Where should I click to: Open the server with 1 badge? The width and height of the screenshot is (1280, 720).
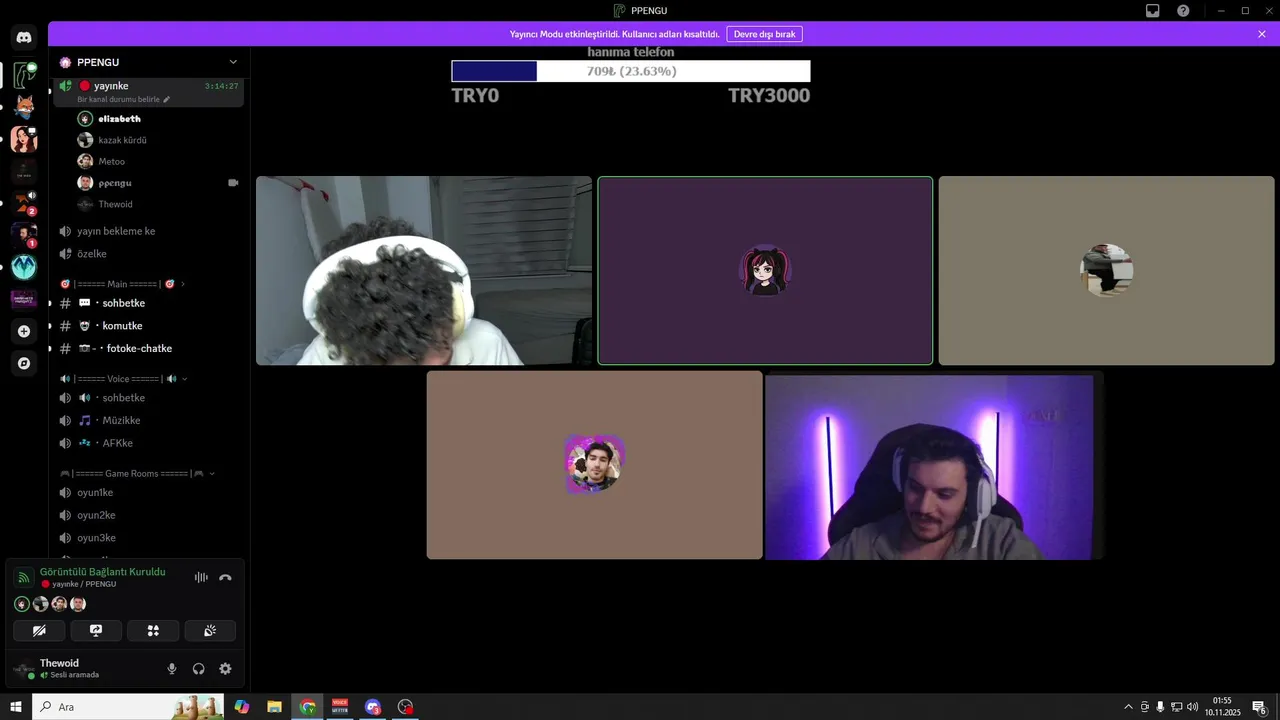pyautogui.click(x=24, y=235)
